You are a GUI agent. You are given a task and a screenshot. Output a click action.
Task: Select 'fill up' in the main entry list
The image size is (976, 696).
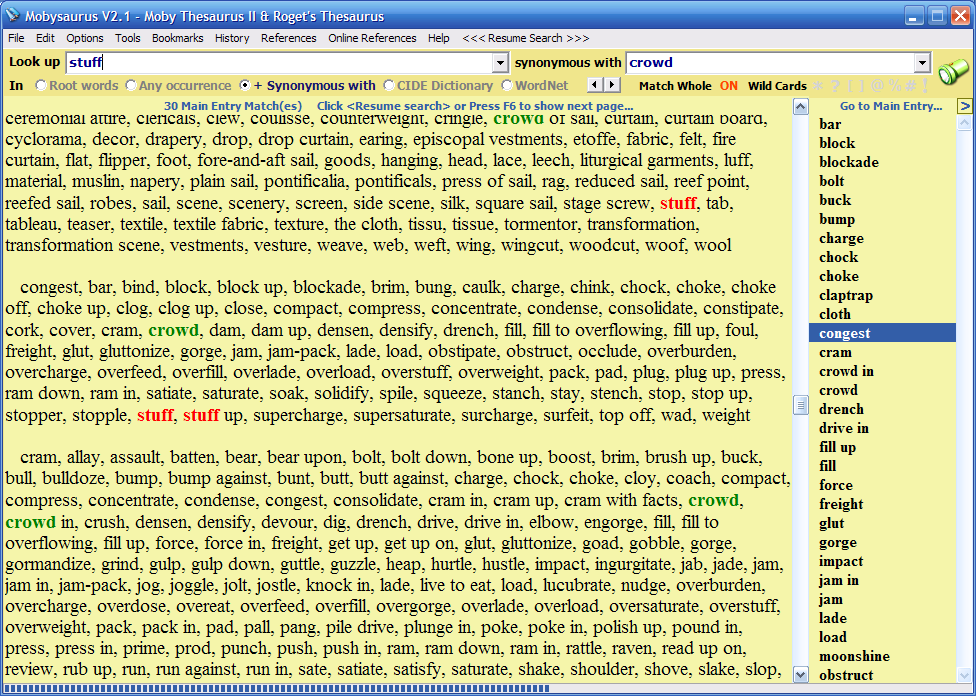(x=837, y=448)
